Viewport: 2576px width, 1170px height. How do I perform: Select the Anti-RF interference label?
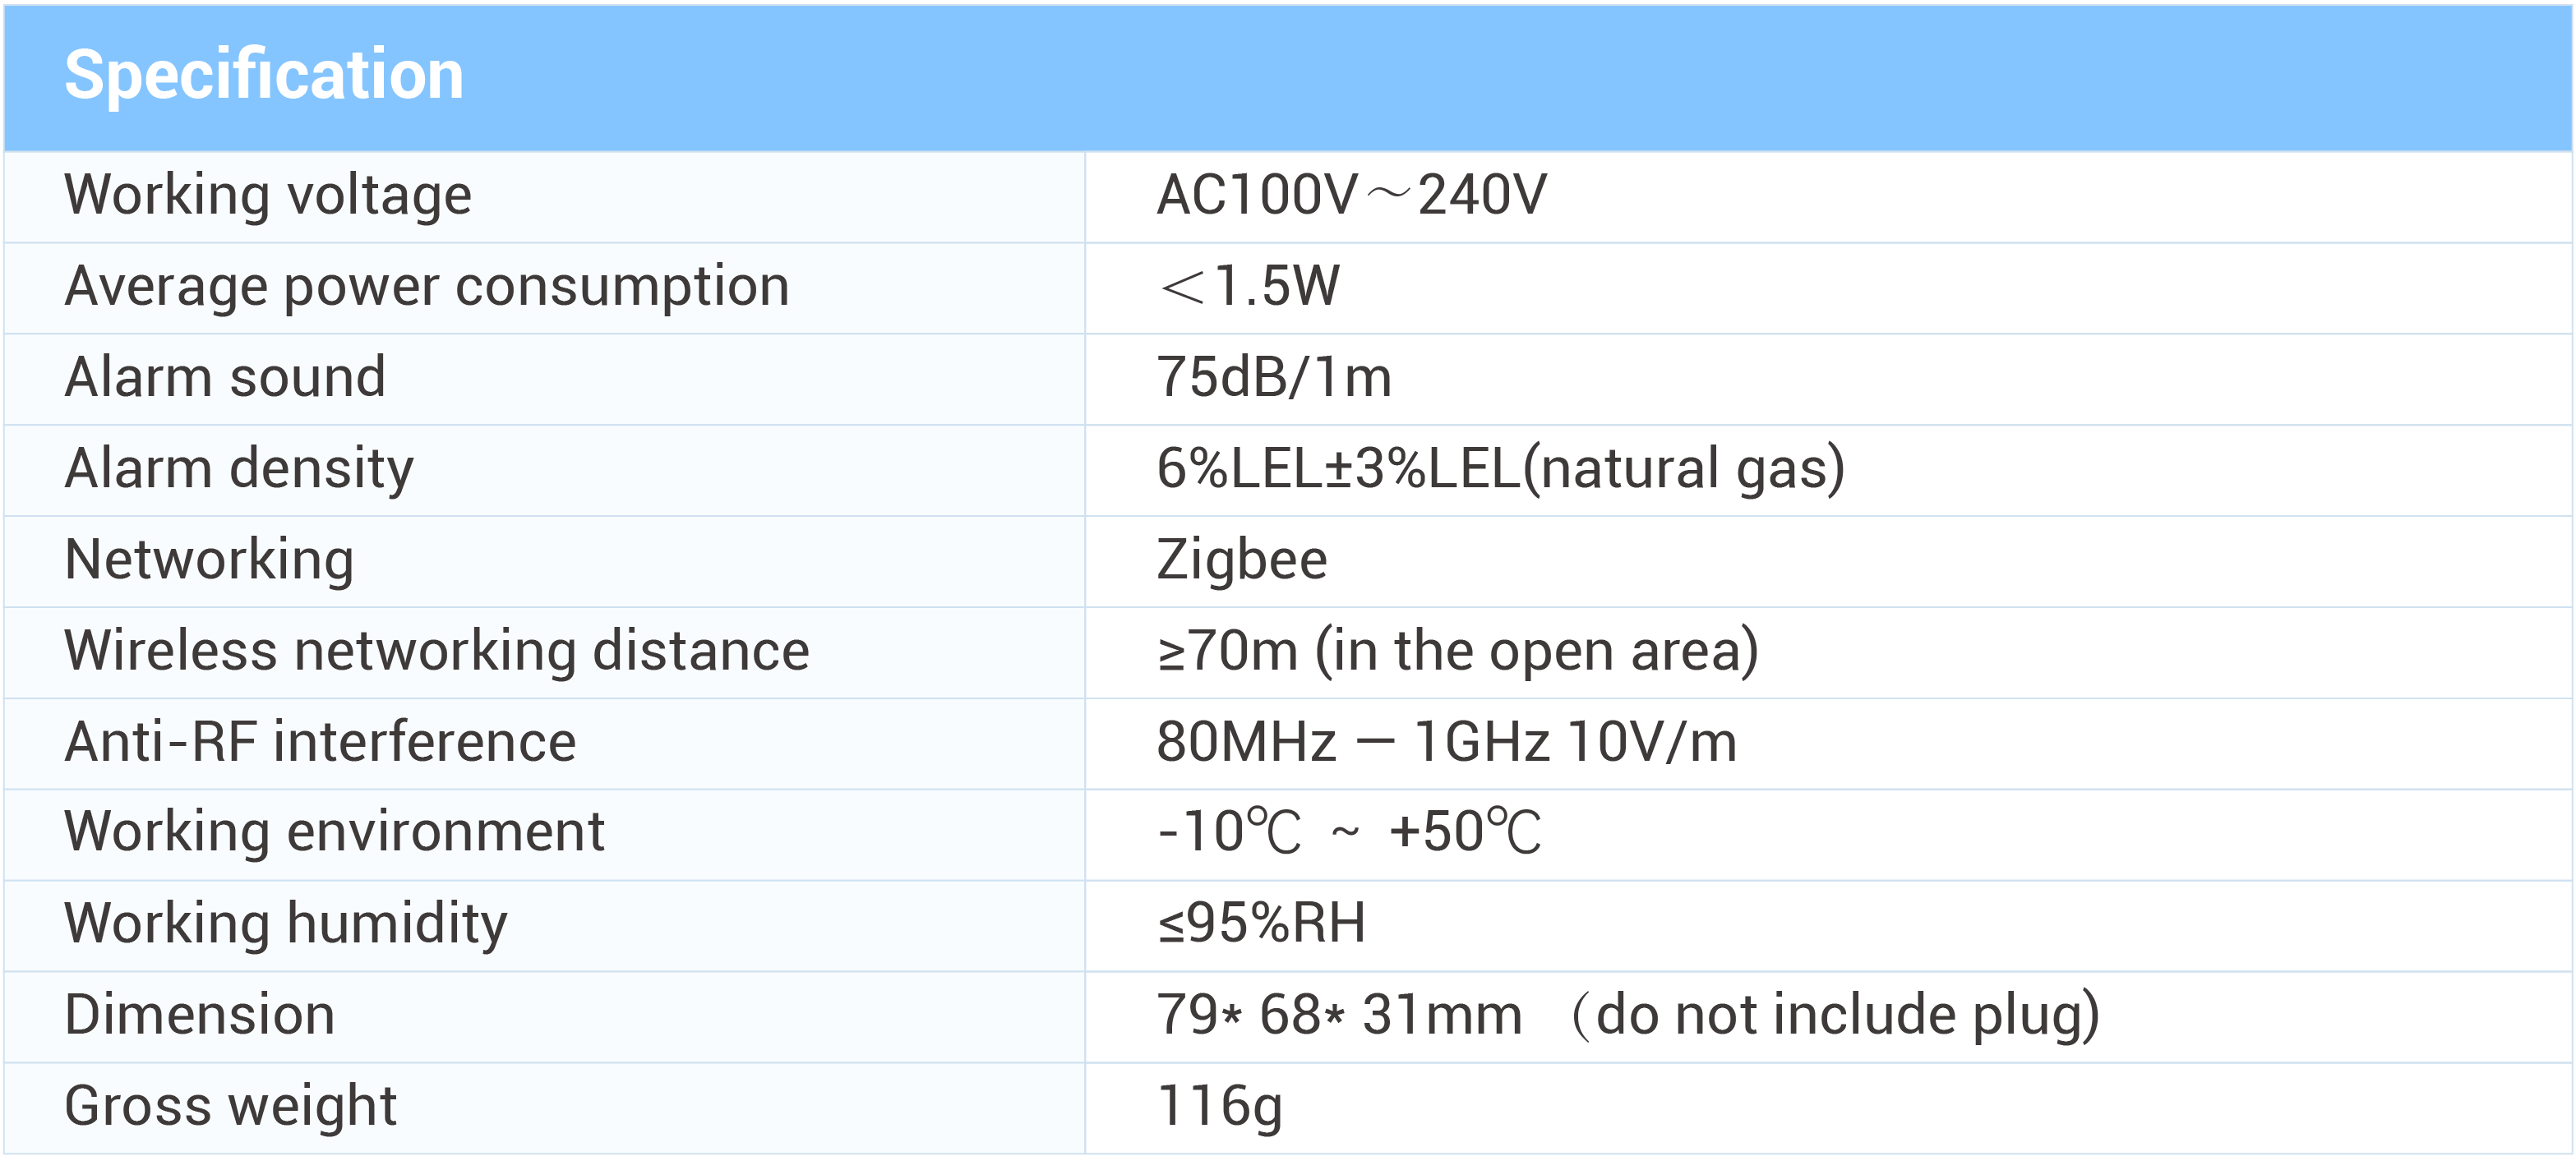coord(320,742)
